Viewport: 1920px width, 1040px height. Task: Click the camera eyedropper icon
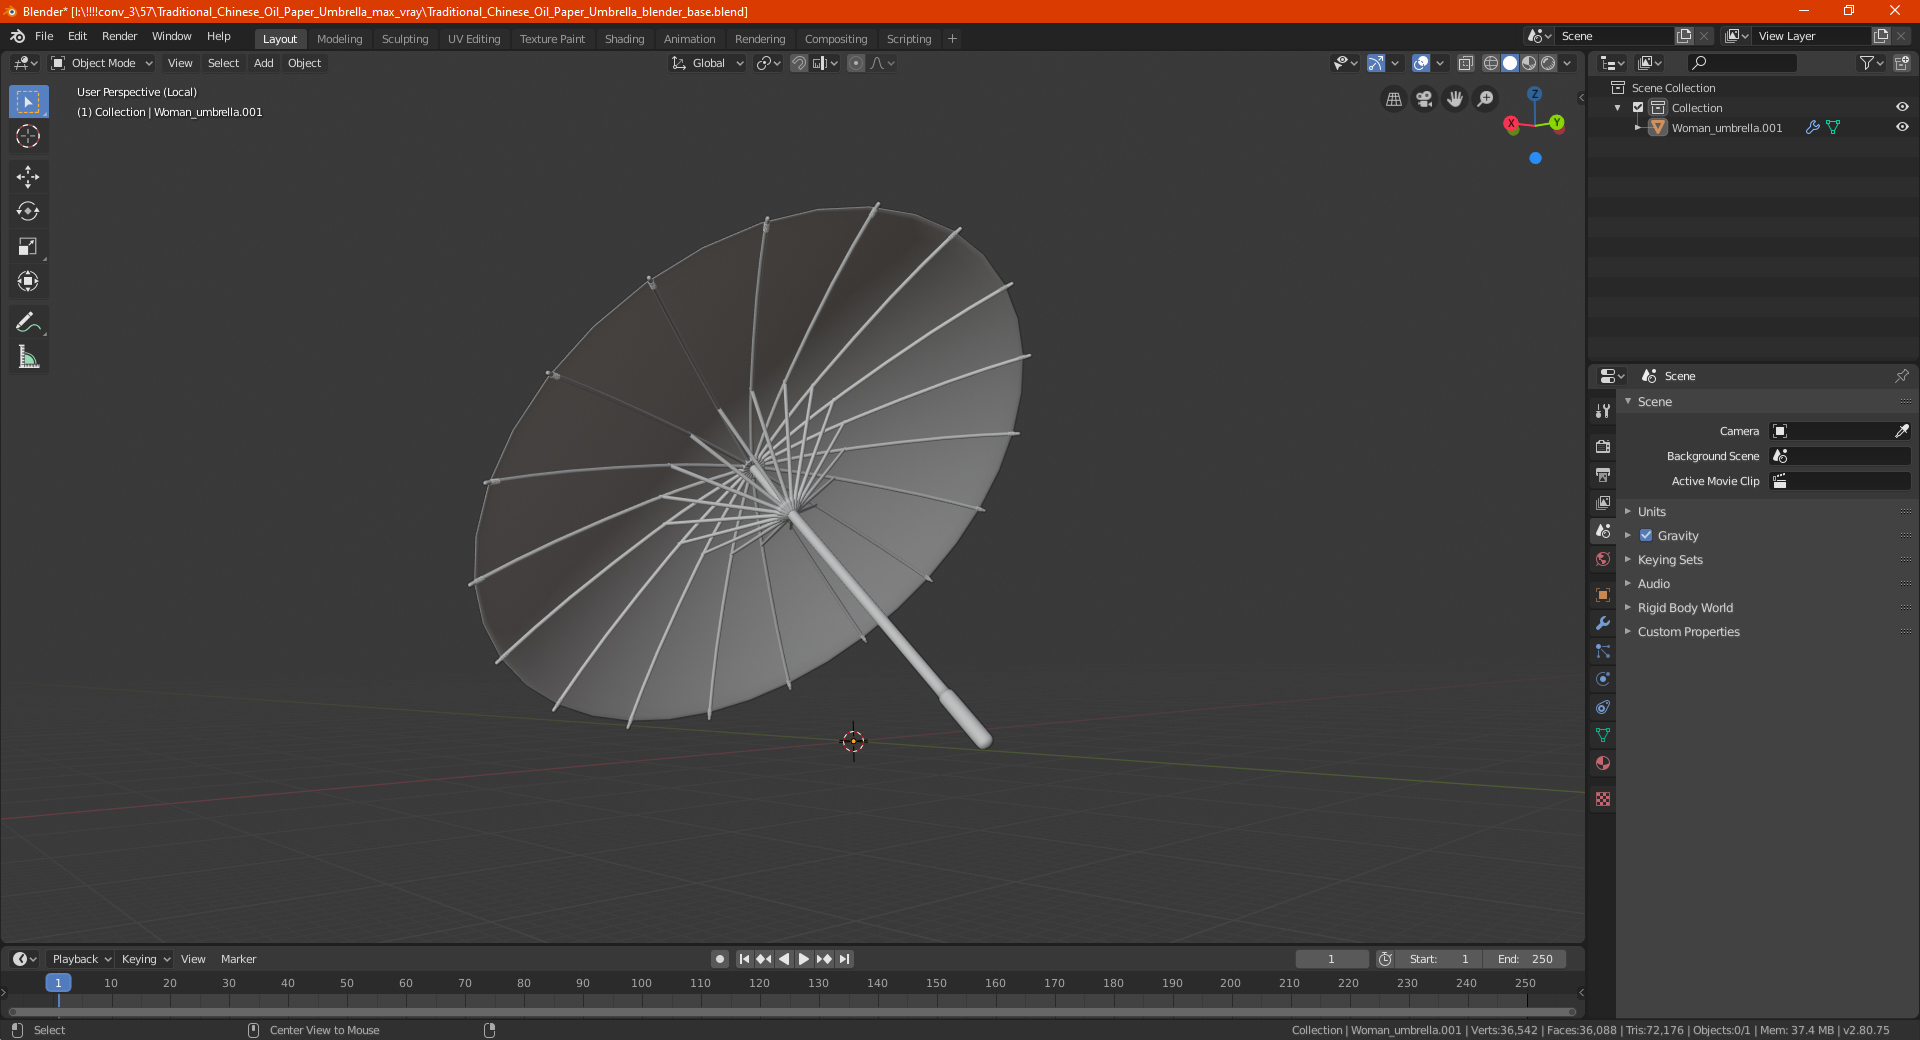1901,431
